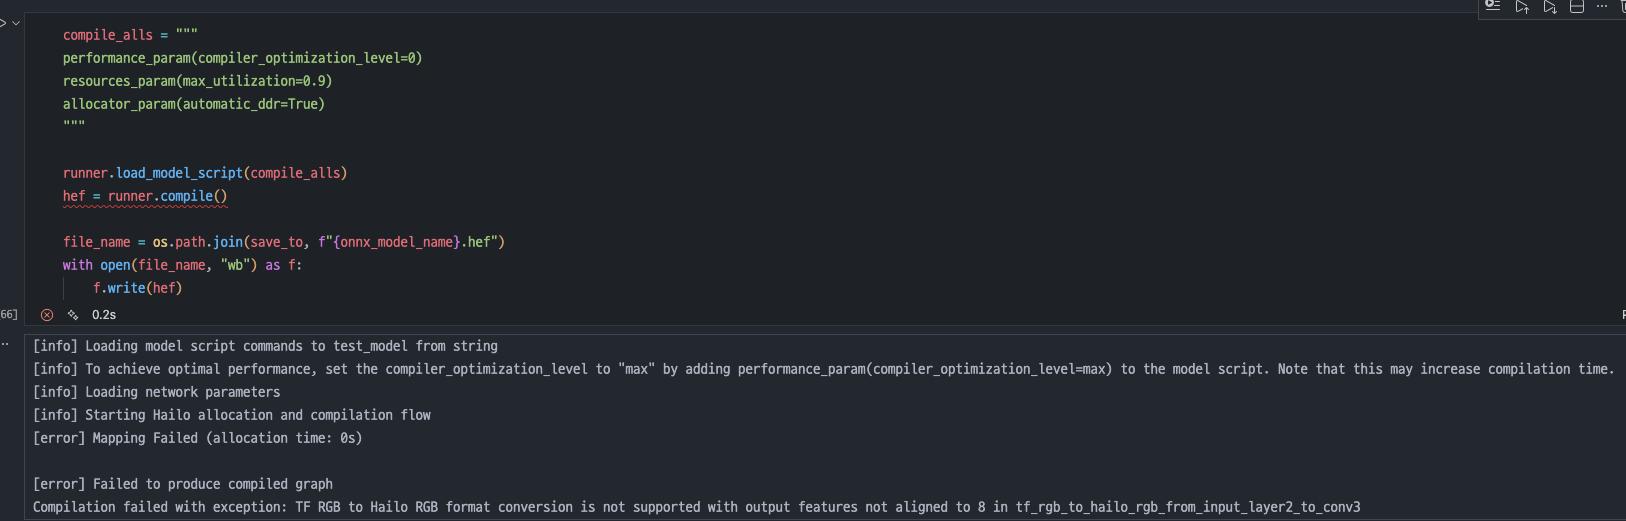
Task: Execute cell and below using the toolbar icon
Action: click(1549, 7)
